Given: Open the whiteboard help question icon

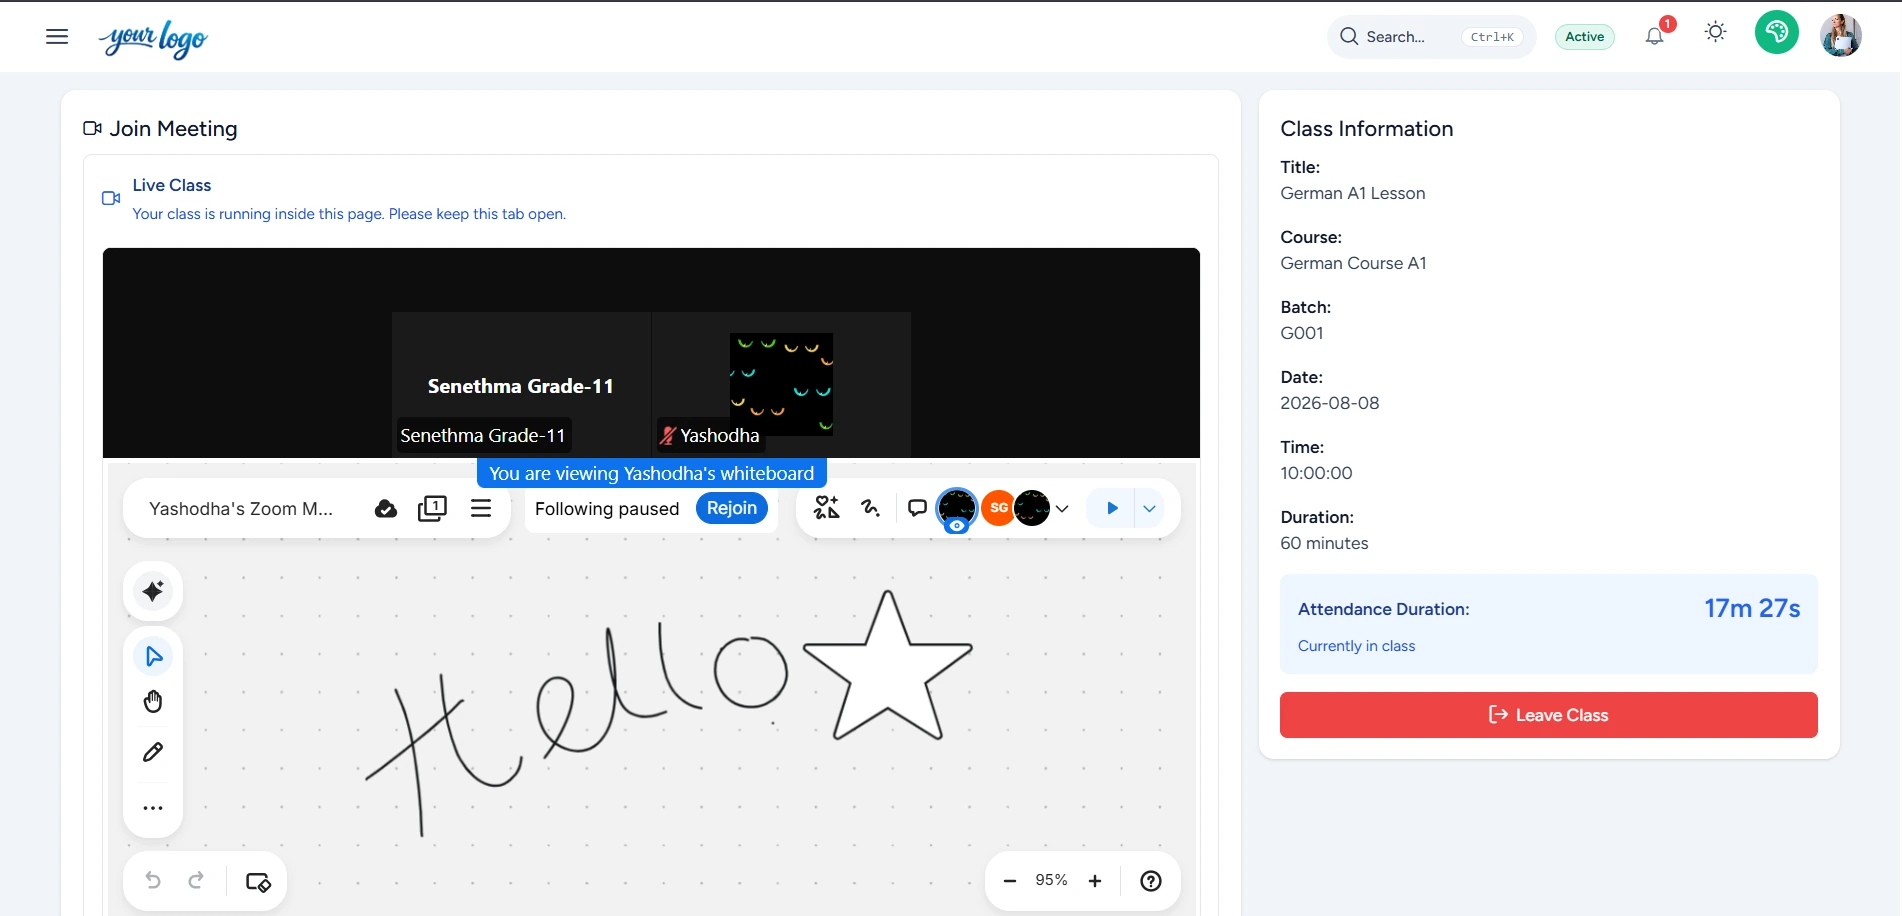Looking at the screenshot, I should [x=1151, y=881].
